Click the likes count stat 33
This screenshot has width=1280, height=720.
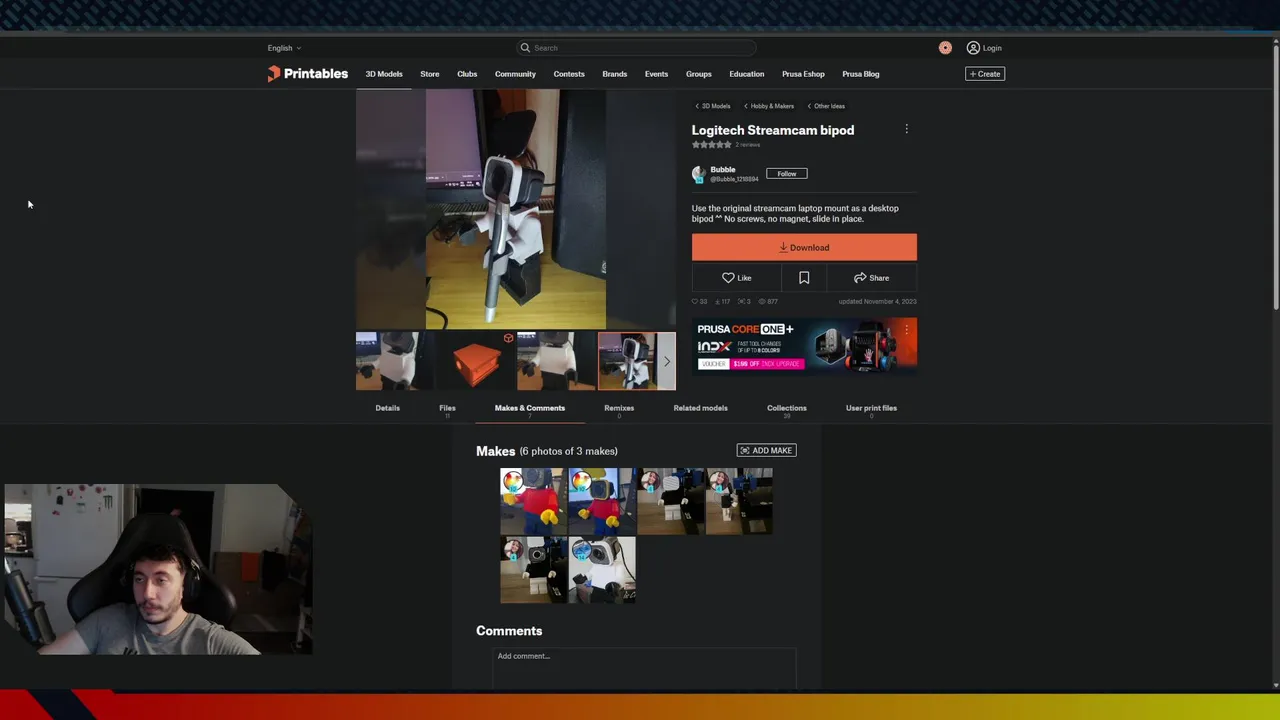tap(700, 301)
